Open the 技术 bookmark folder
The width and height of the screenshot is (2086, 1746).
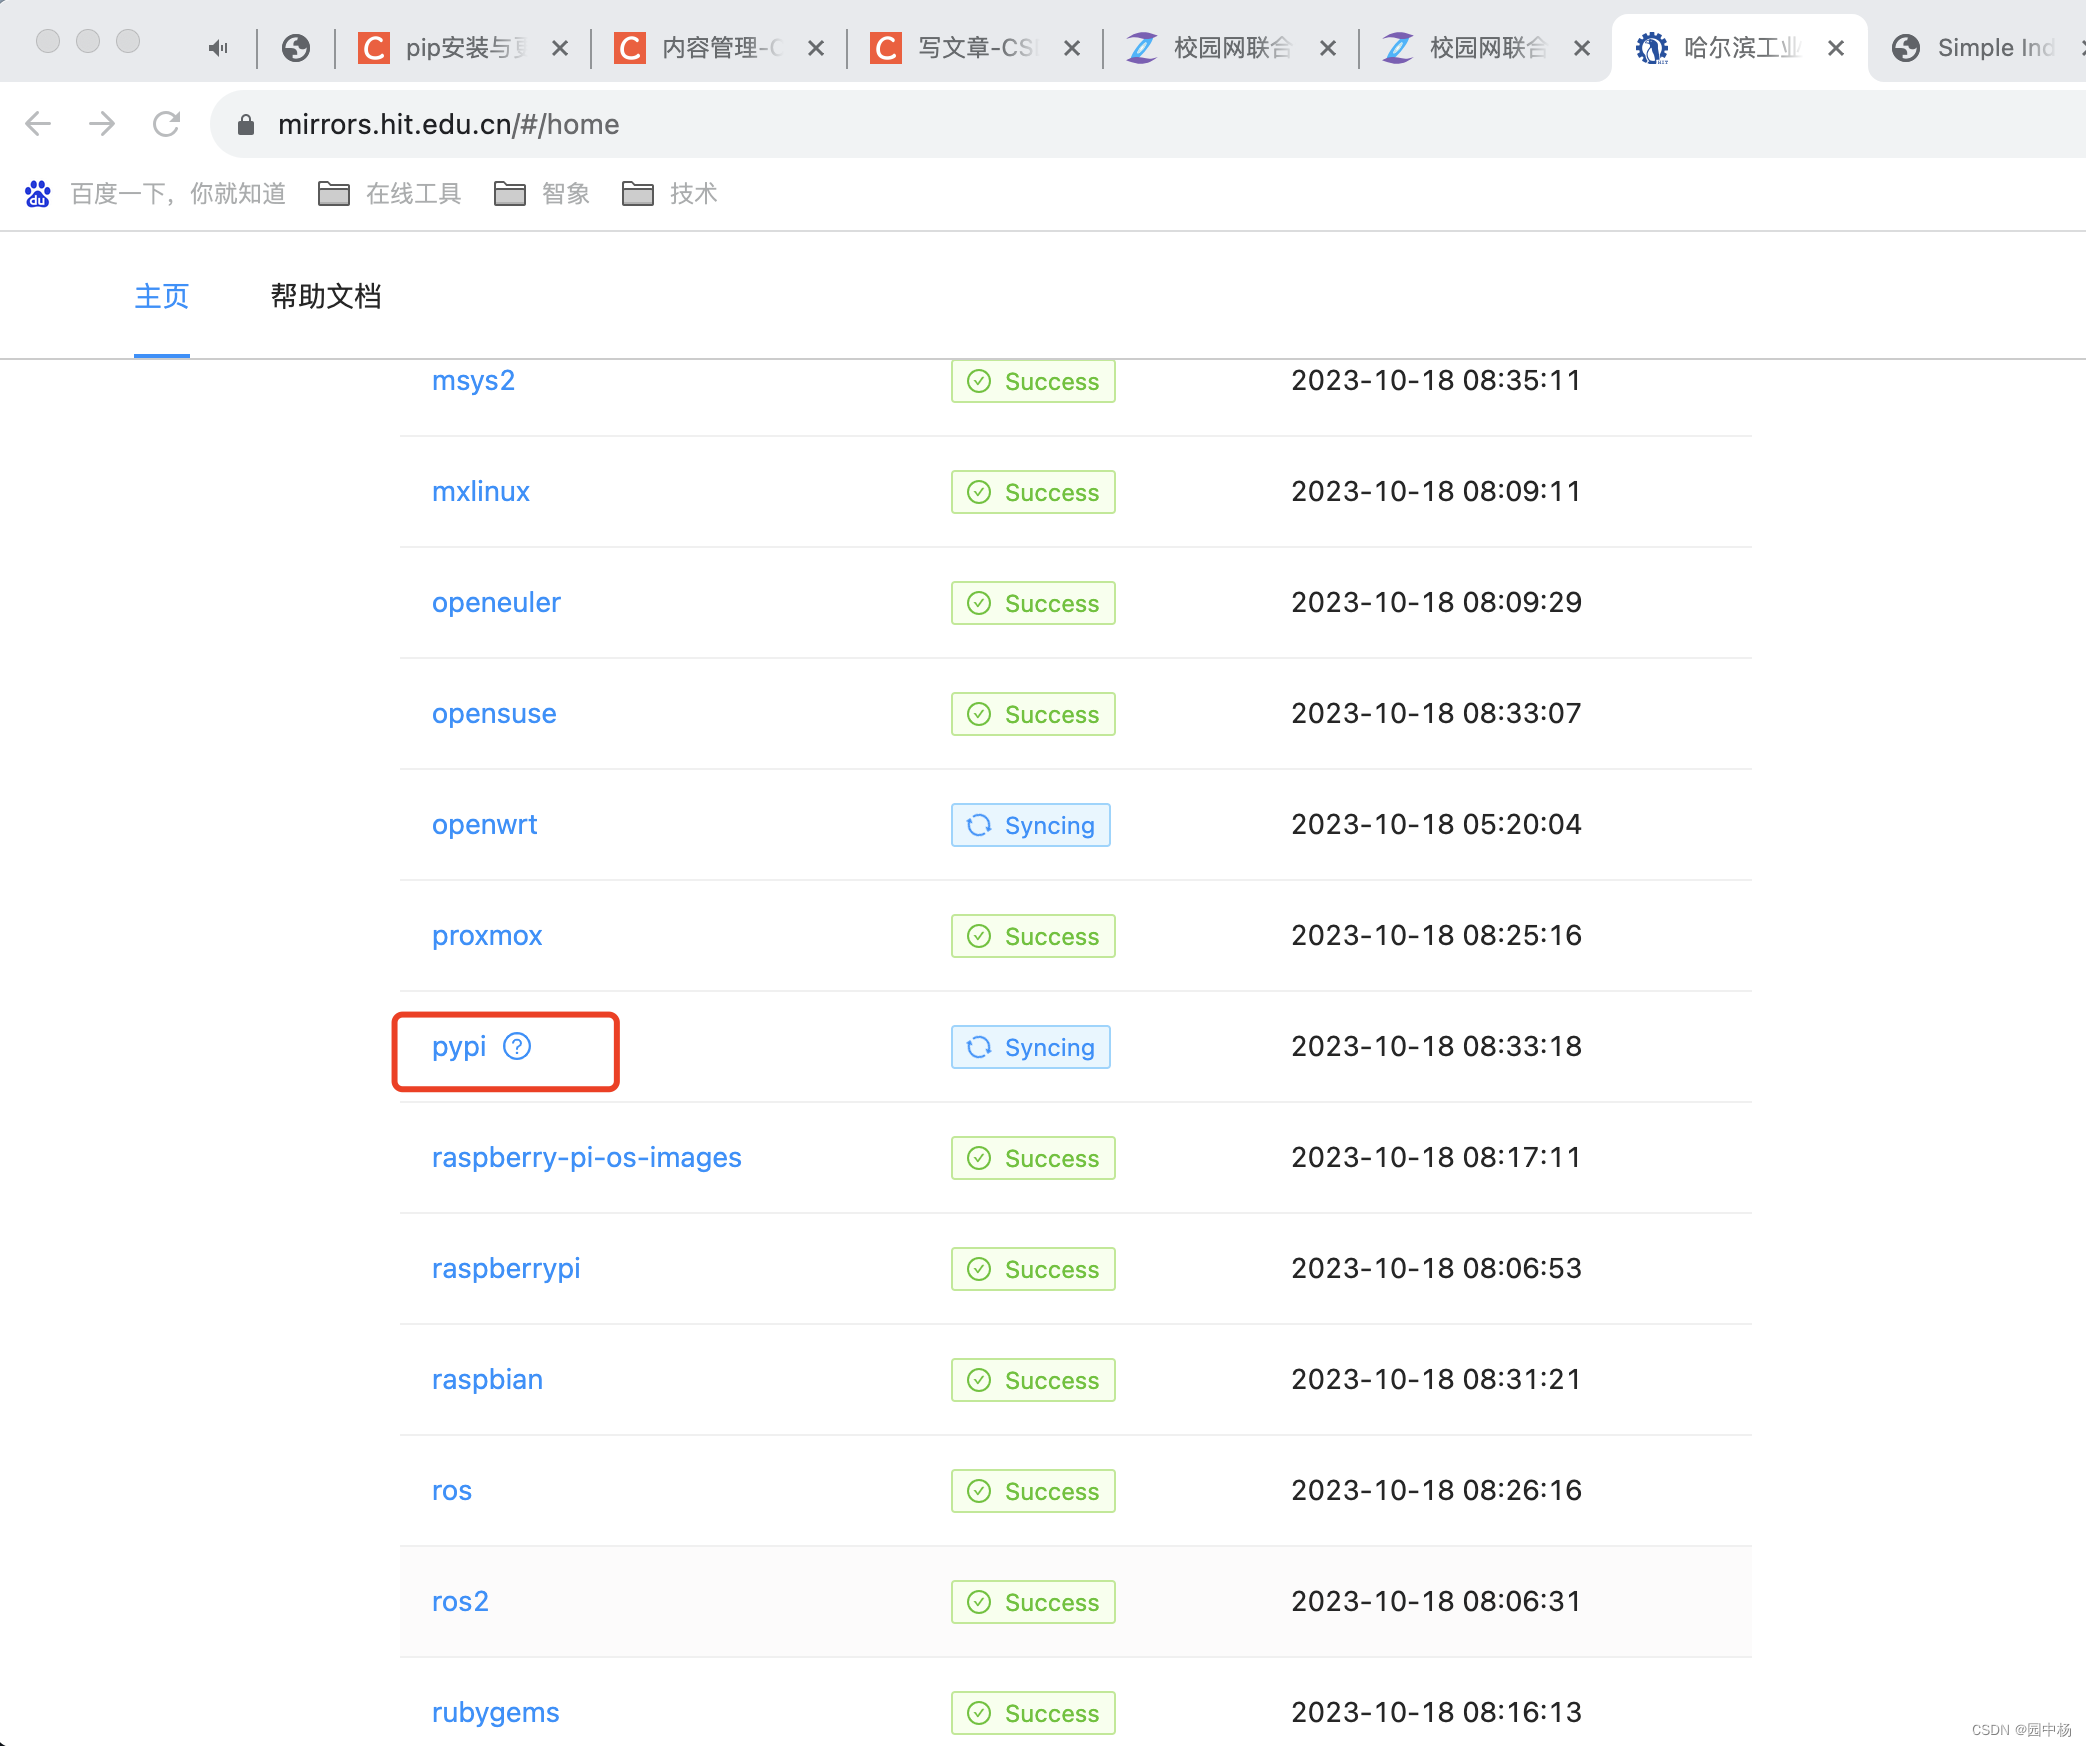point(670,194)
